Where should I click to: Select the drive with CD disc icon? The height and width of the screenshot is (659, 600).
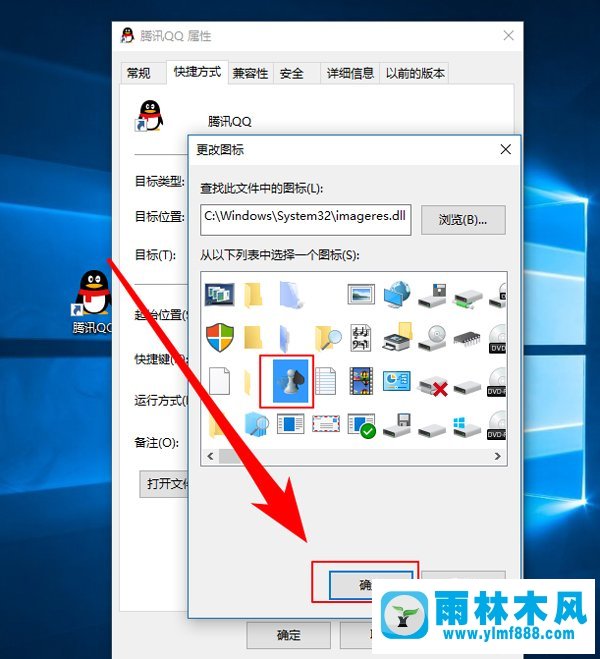(432, 338)
